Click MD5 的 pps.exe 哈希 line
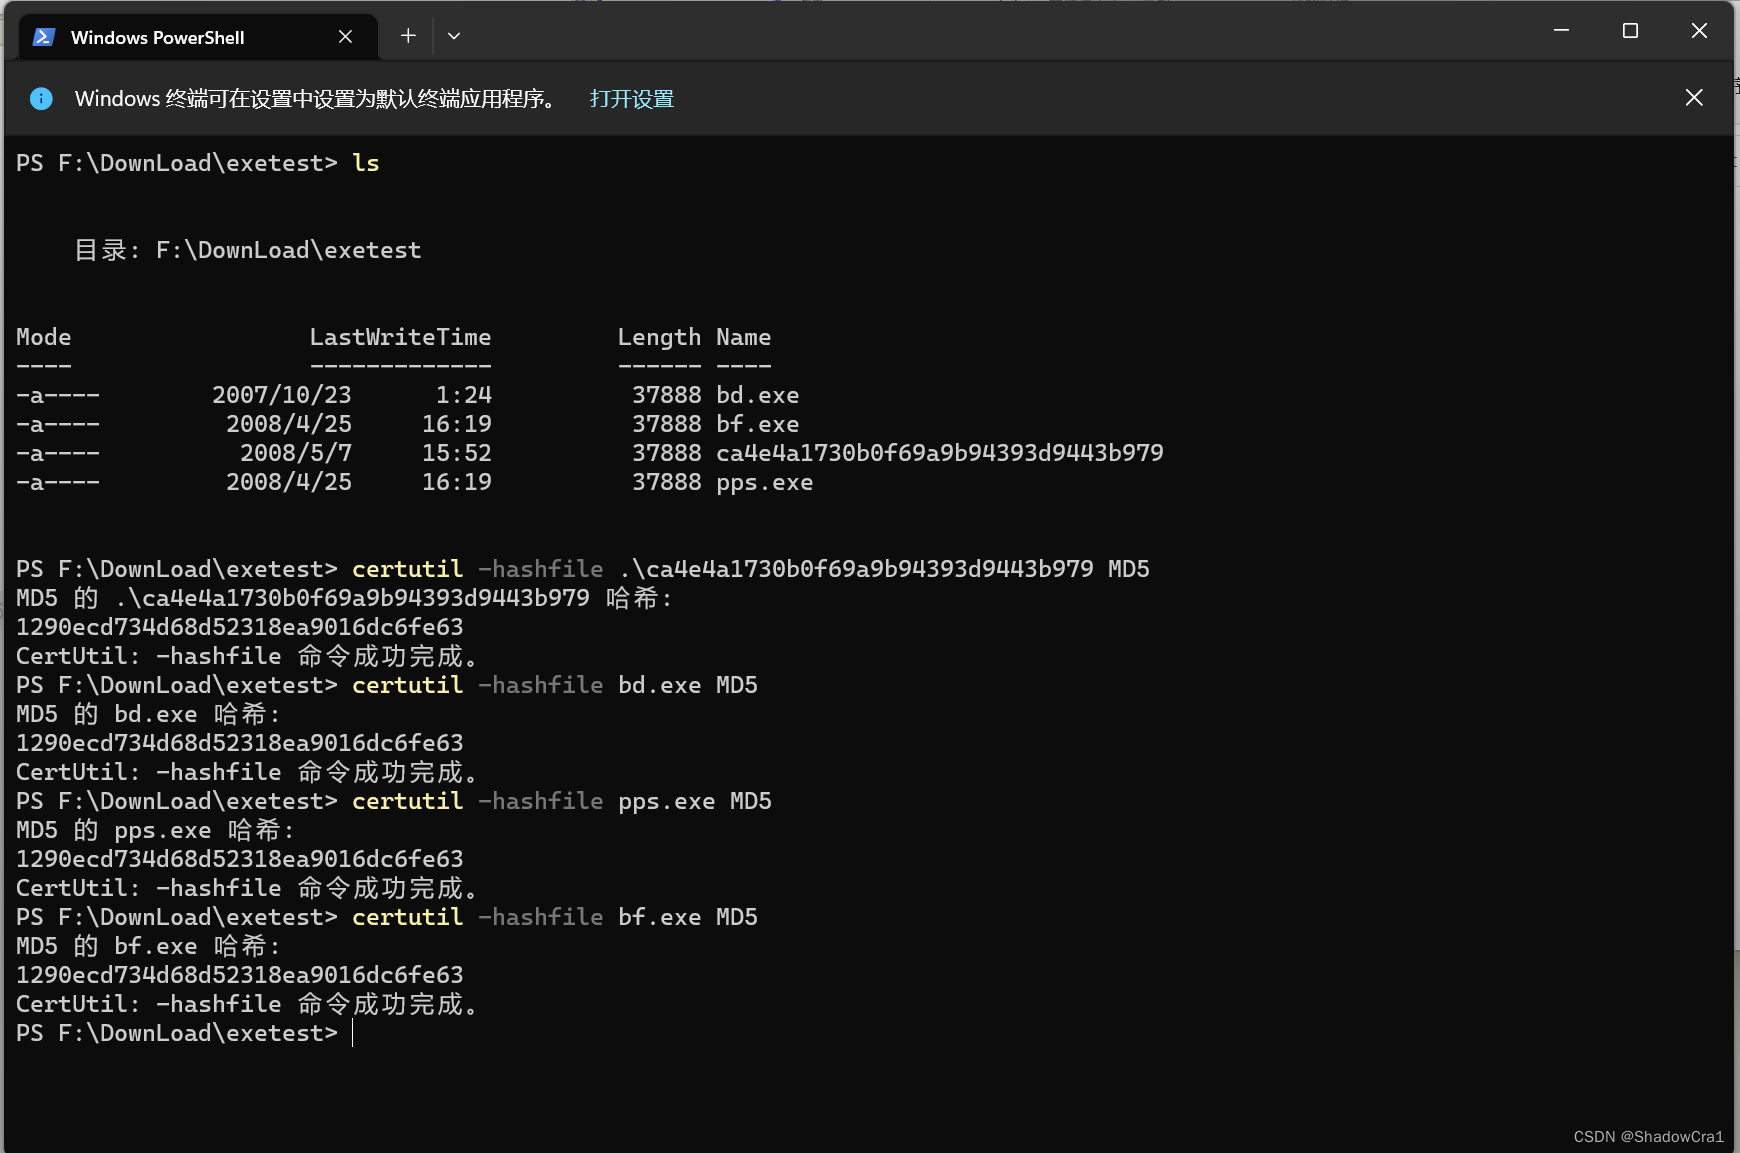Viewport: 1740px width, 1153px height. coord(155,830)
